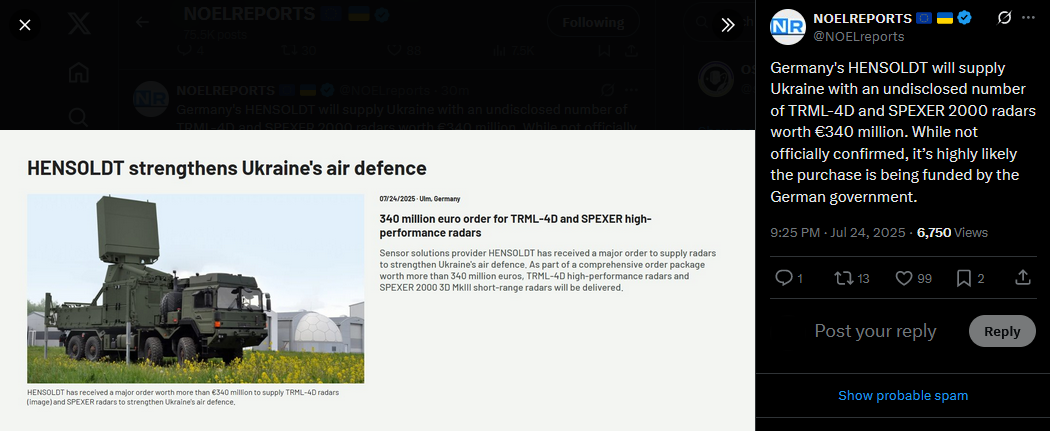Collapse the side panel with double-chevron icon
The image size is (1050, 431).
(x=728, y=25)
